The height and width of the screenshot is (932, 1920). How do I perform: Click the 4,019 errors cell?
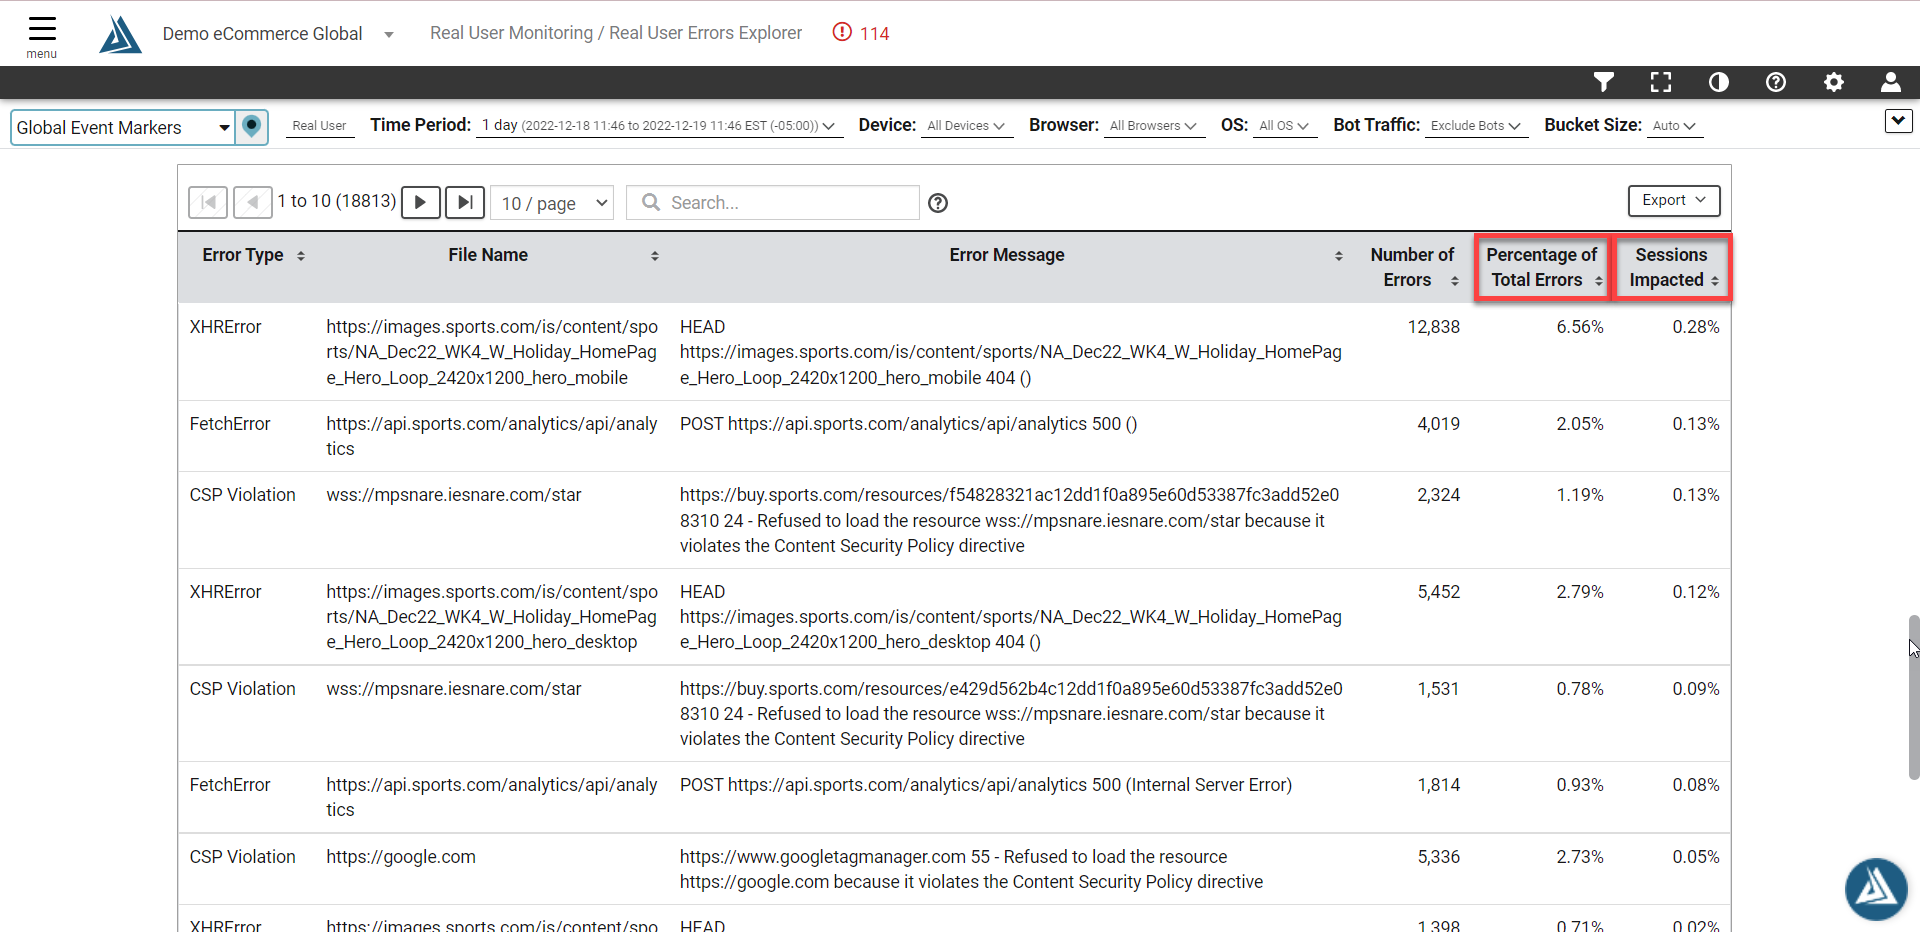tap(1438, 424)
